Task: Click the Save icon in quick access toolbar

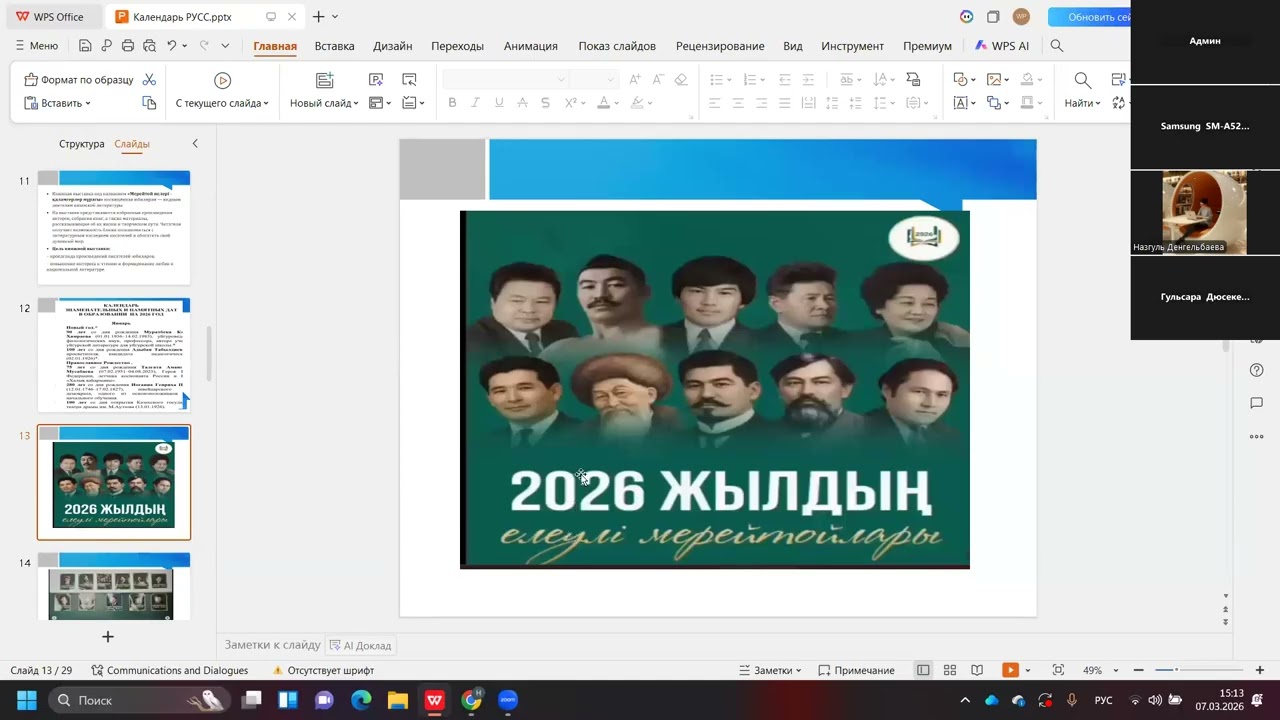Action: (85, 46)
